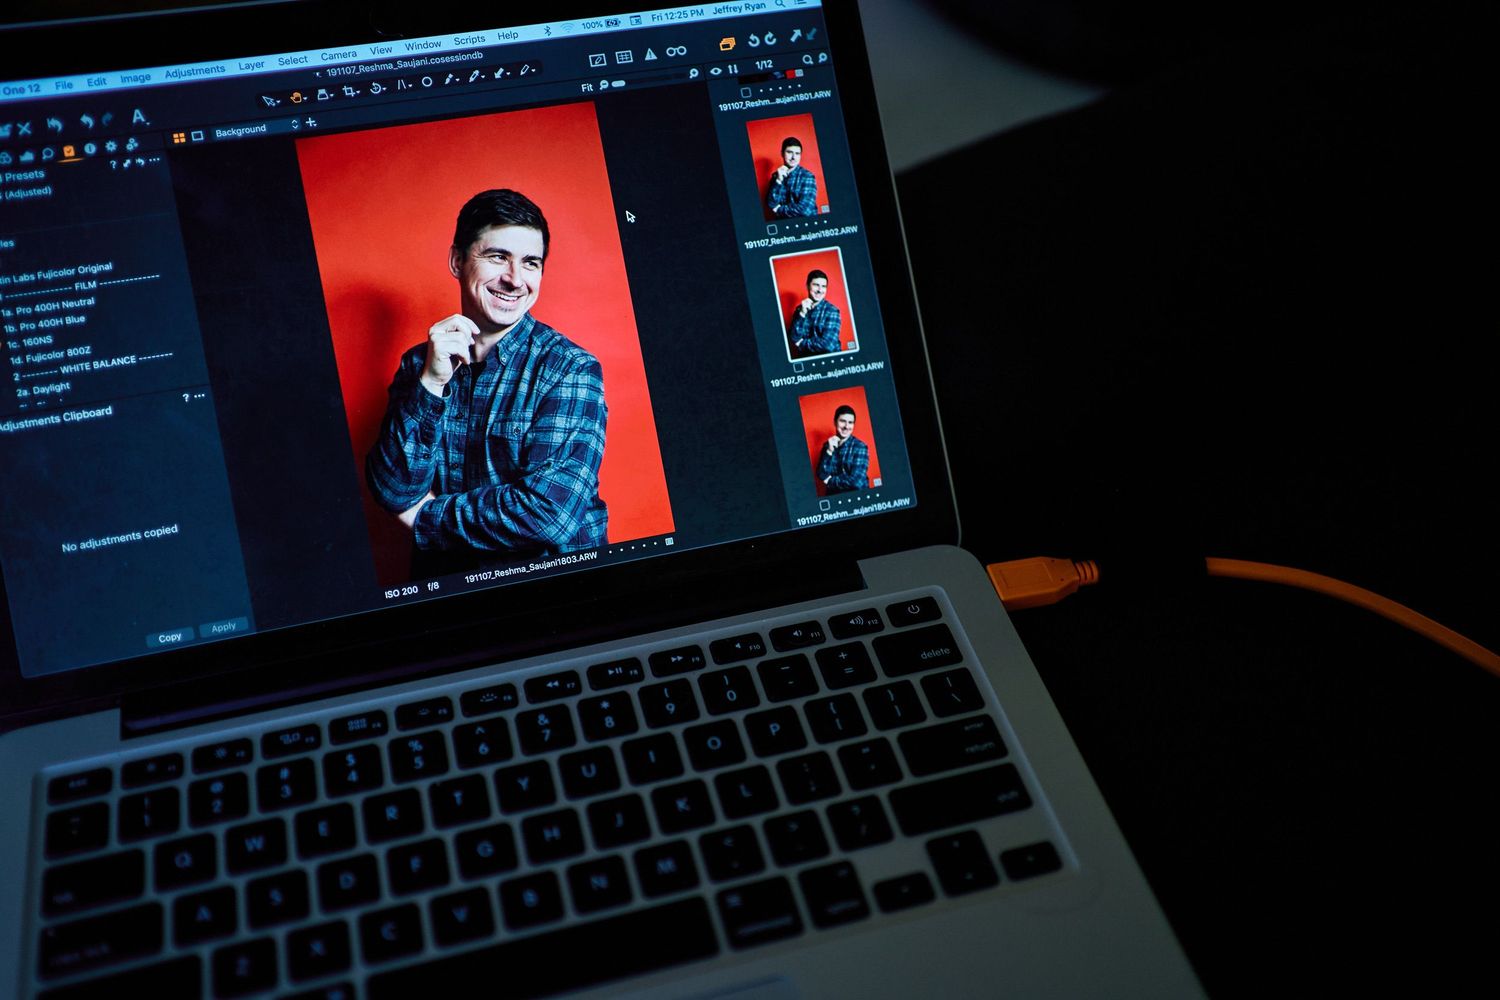
Task: Toggle annotations edit overlay icon
Action: coord(598,60)
